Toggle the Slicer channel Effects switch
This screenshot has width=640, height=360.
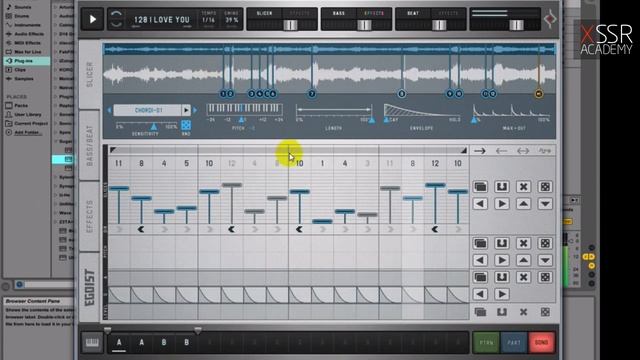pyautogui.click(x=300, y=13)
